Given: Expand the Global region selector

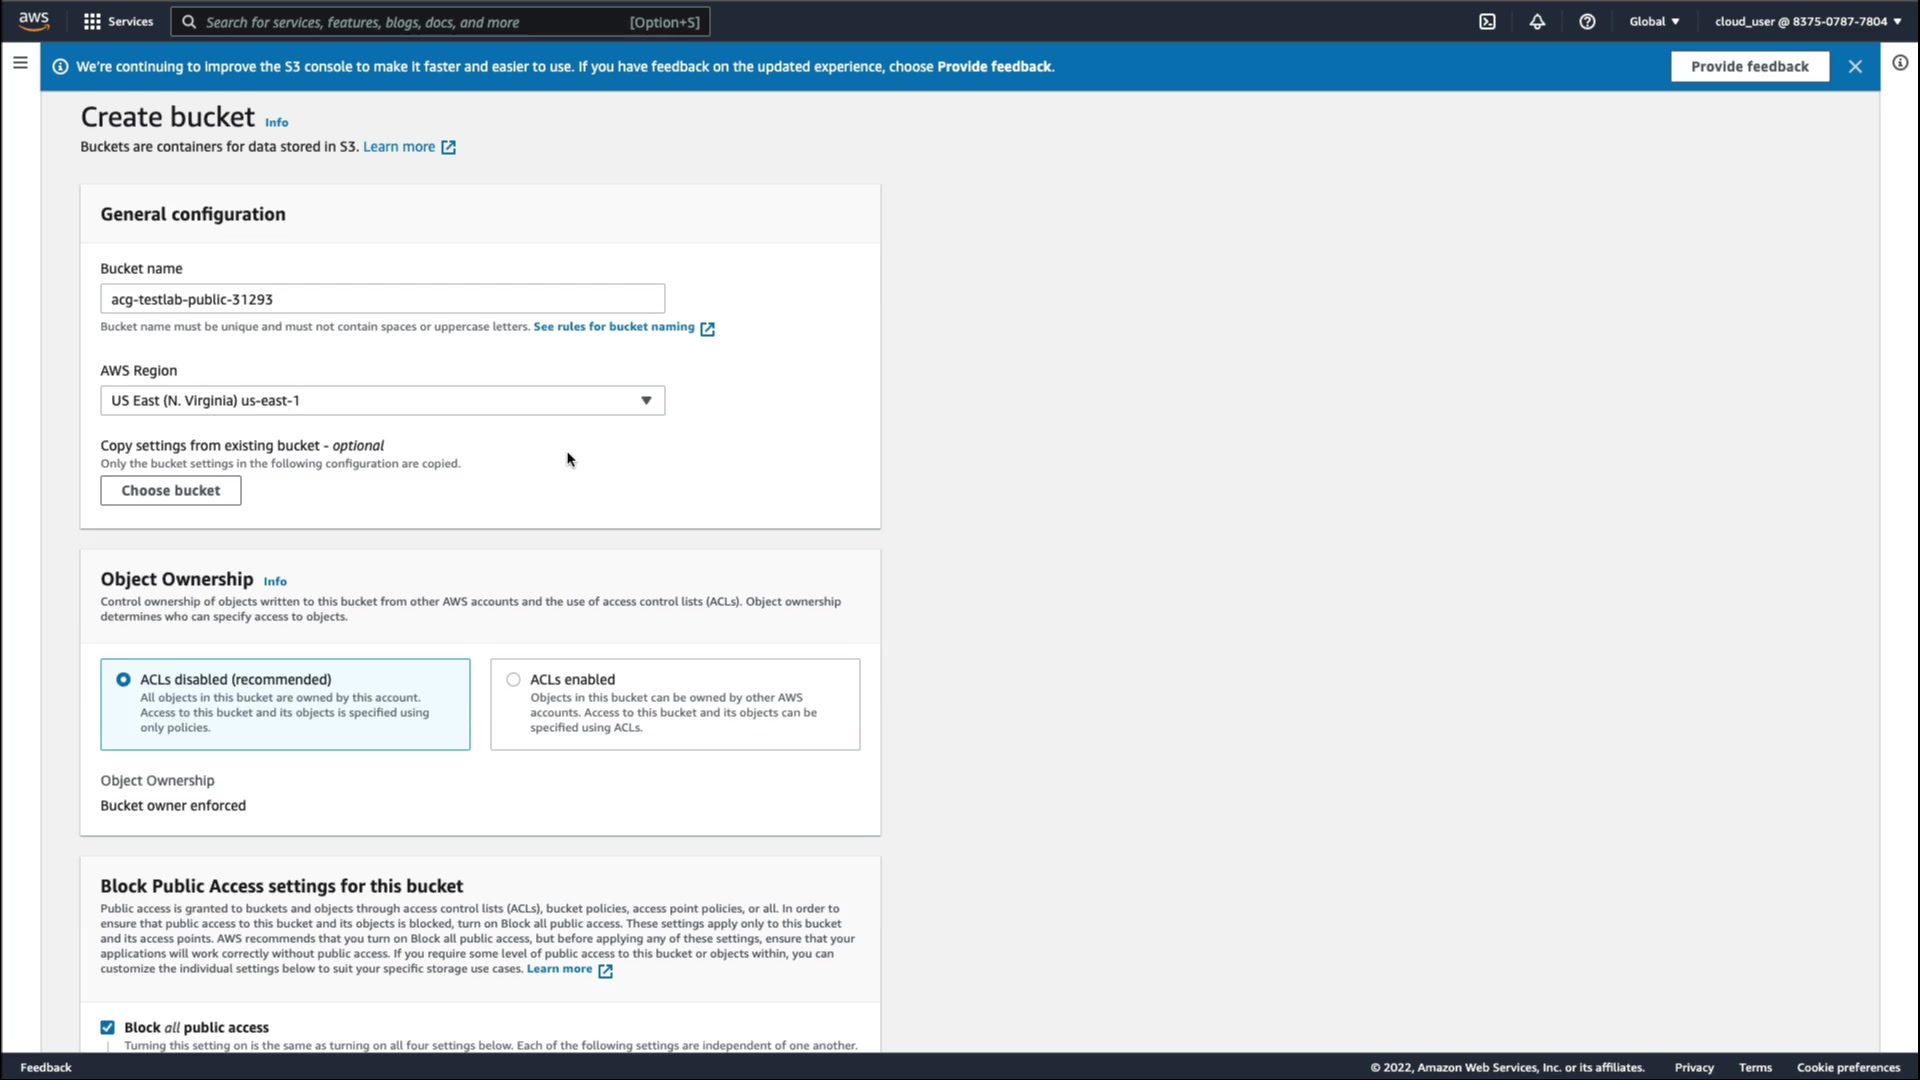Looking at the screenshot, I should point(1654,21).
